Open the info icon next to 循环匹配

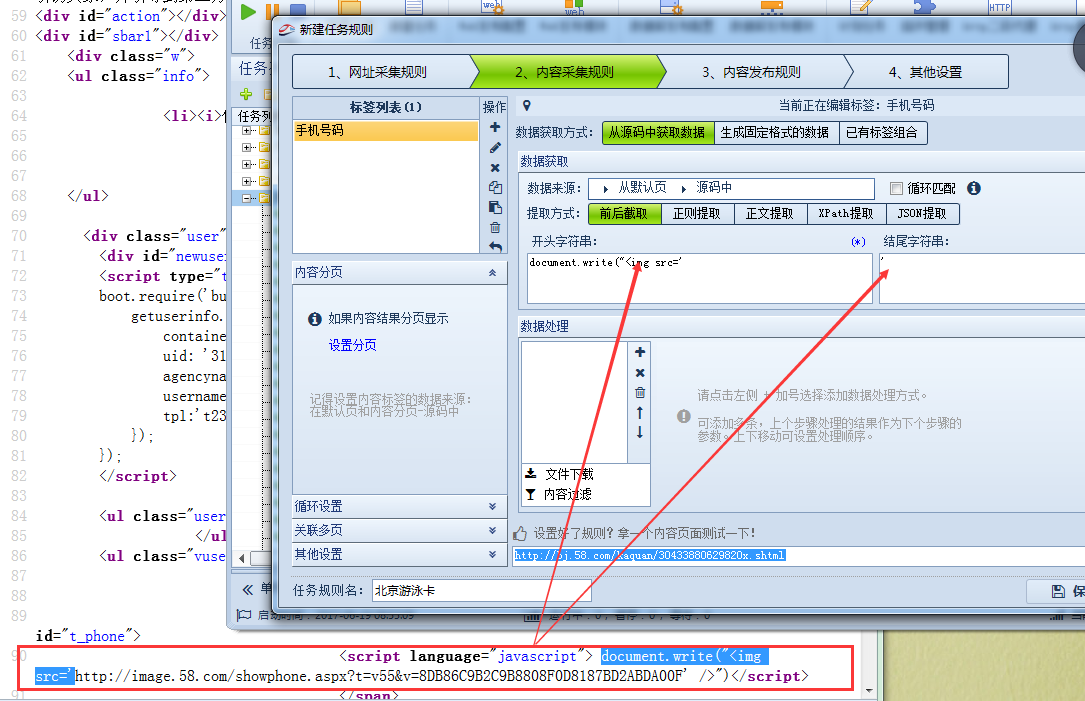pyautogui.click(x=974, y=188)
